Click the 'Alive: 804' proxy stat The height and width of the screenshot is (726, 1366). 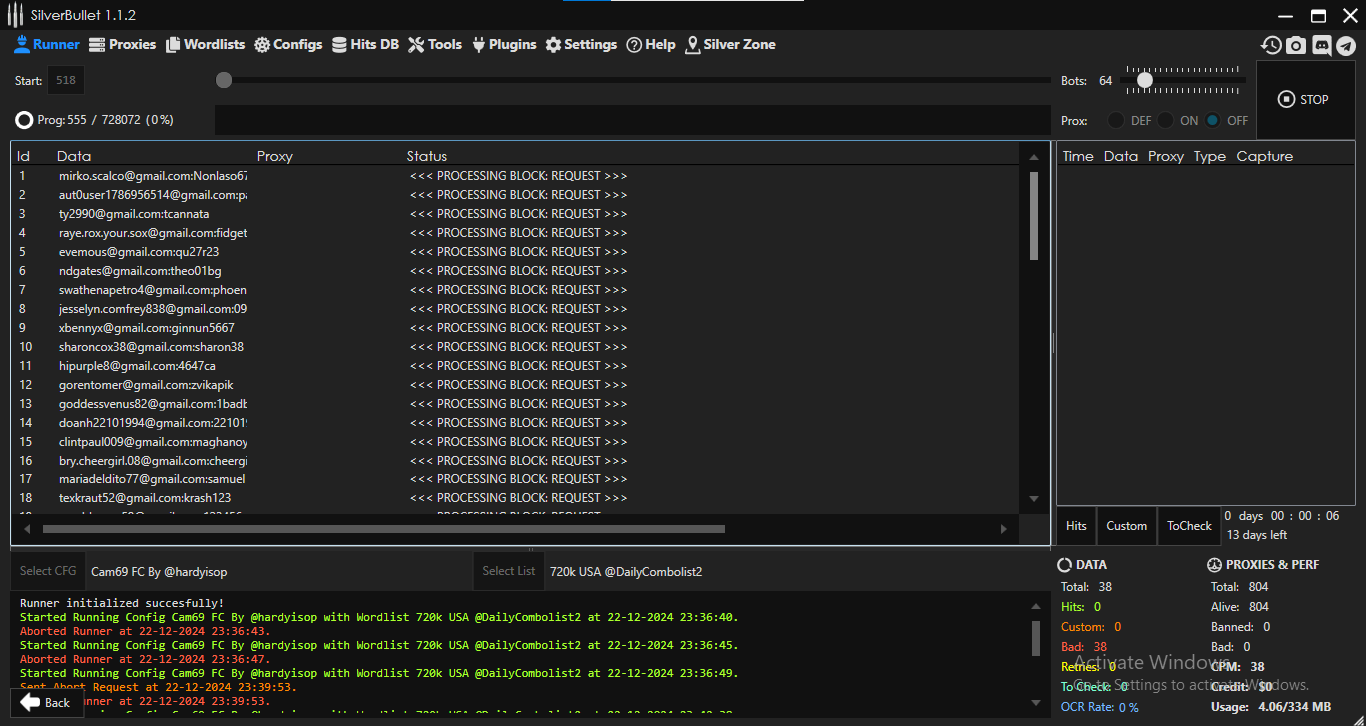coord(1239,607)
